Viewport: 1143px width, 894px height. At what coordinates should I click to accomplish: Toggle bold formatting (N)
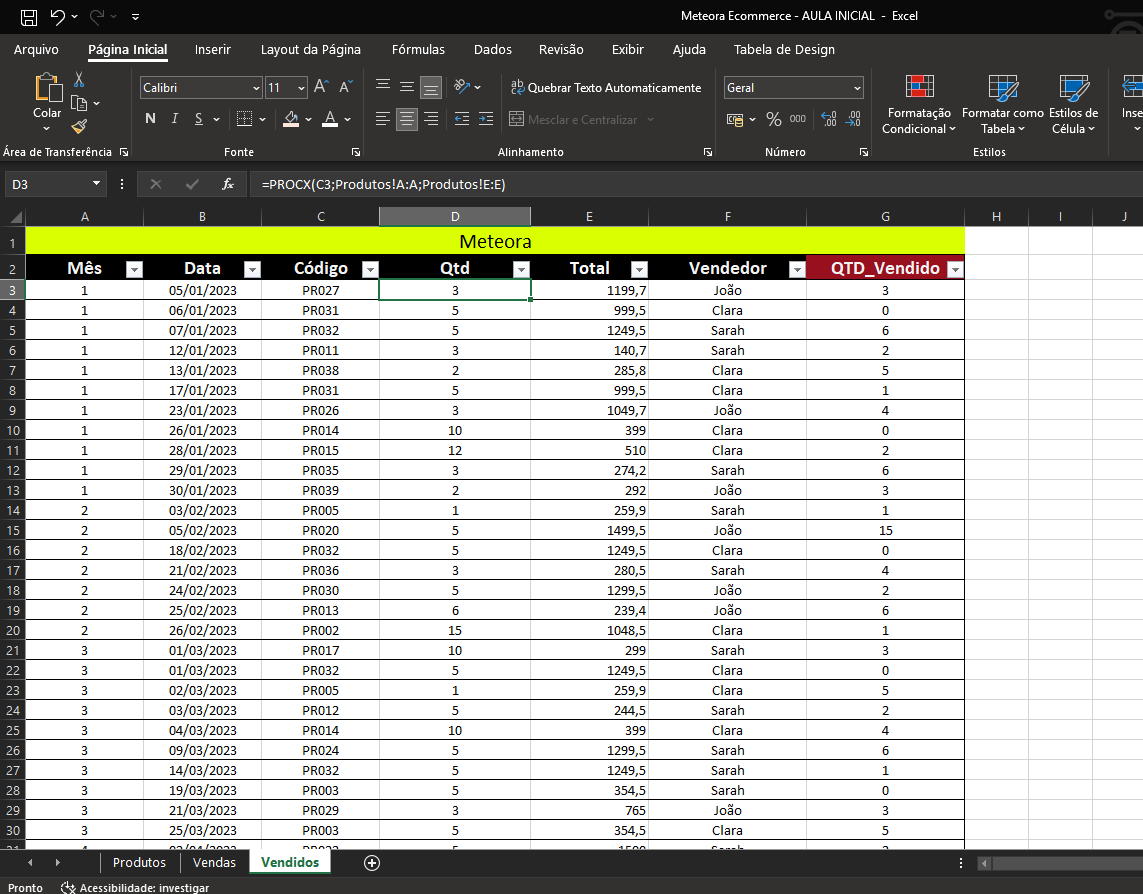pyautogui.click(x=150, y=119)
